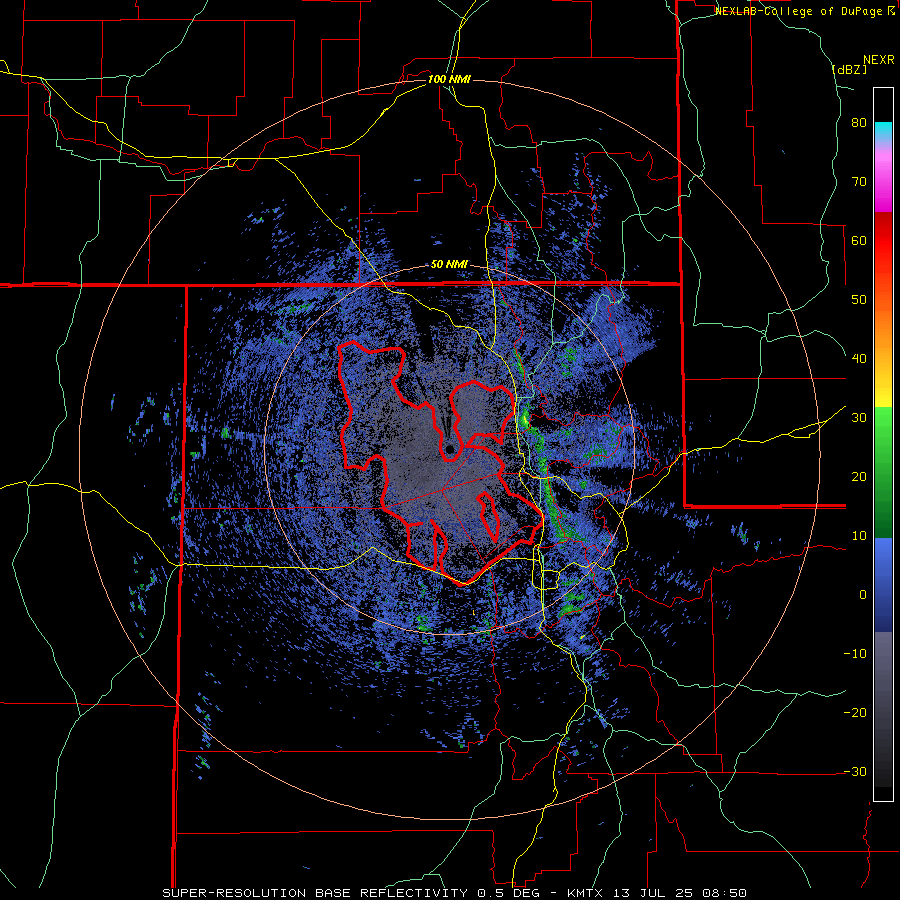Click the 20 value on the dBZ scale

(859, 477)
